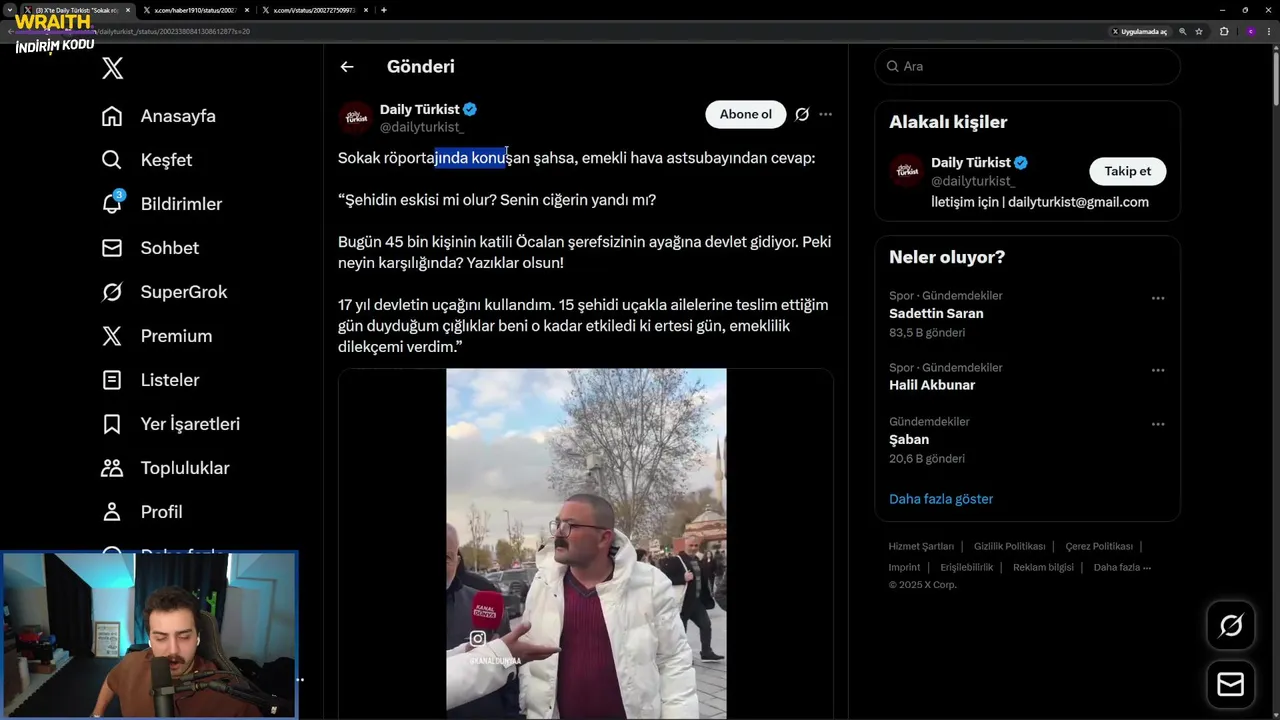Click the Daily Türkist post avatar
The height and width of the screenshot is (720, 1280).
pyautogui.click(x=356, y=118)
